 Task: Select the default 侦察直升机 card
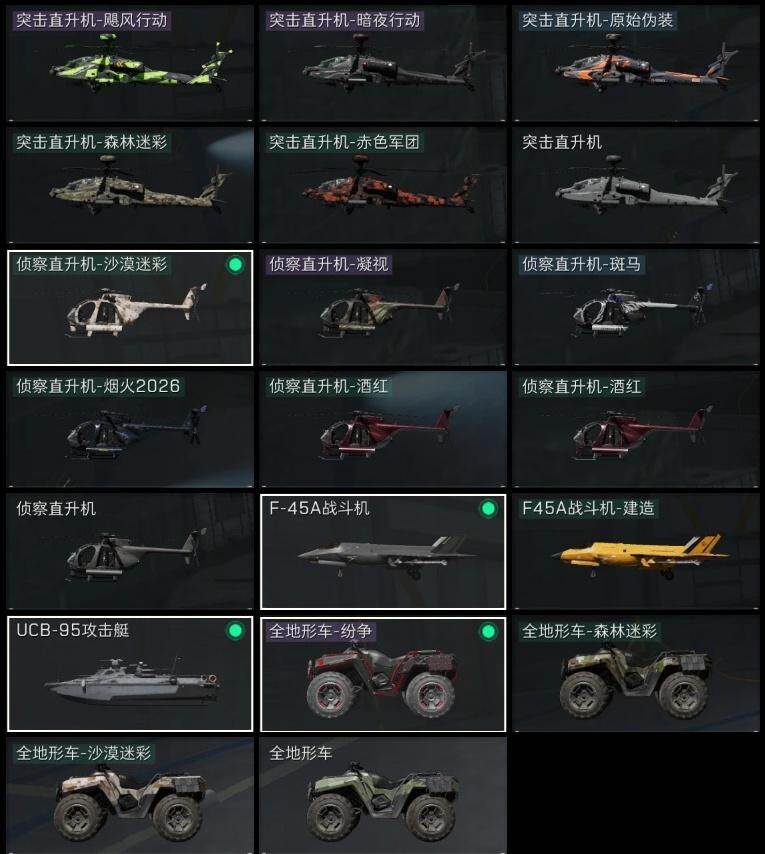point(130,552)
